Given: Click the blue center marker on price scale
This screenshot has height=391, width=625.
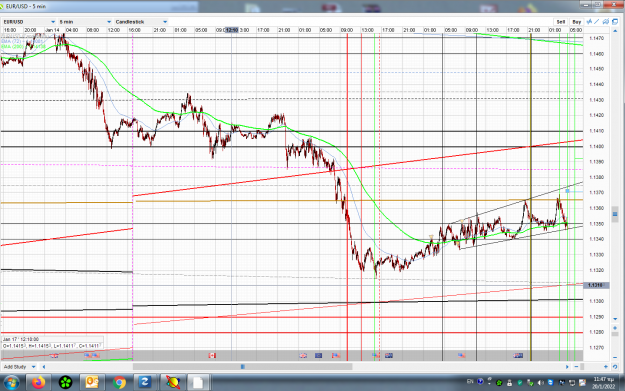Looking at the screenshot, I should click(615, 214).
